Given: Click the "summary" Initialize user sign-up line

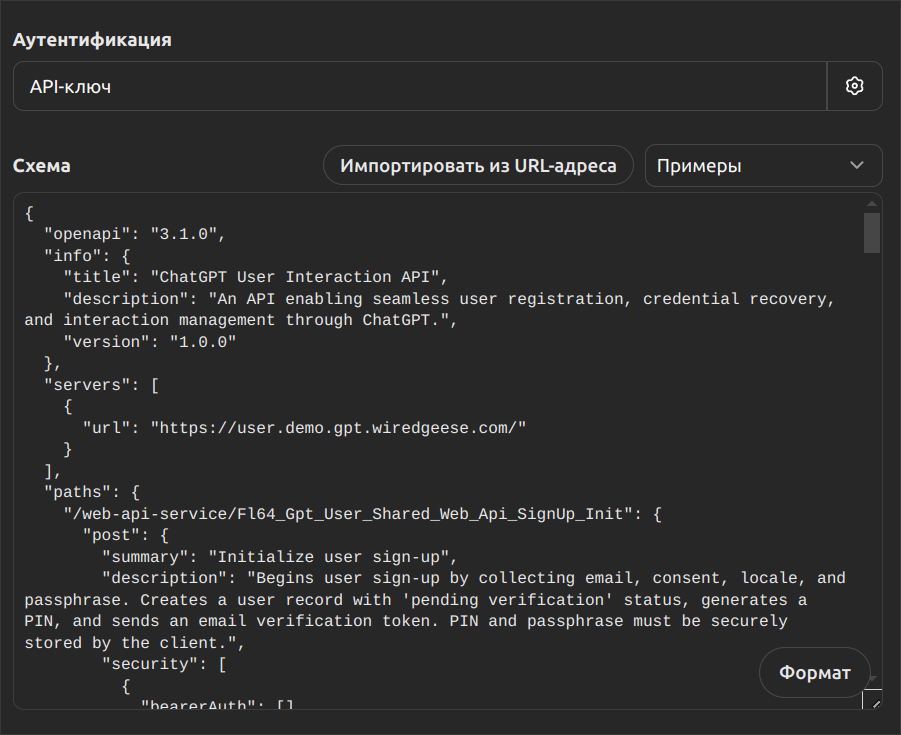Looking at the screenshot, I should tap(280, 557).
